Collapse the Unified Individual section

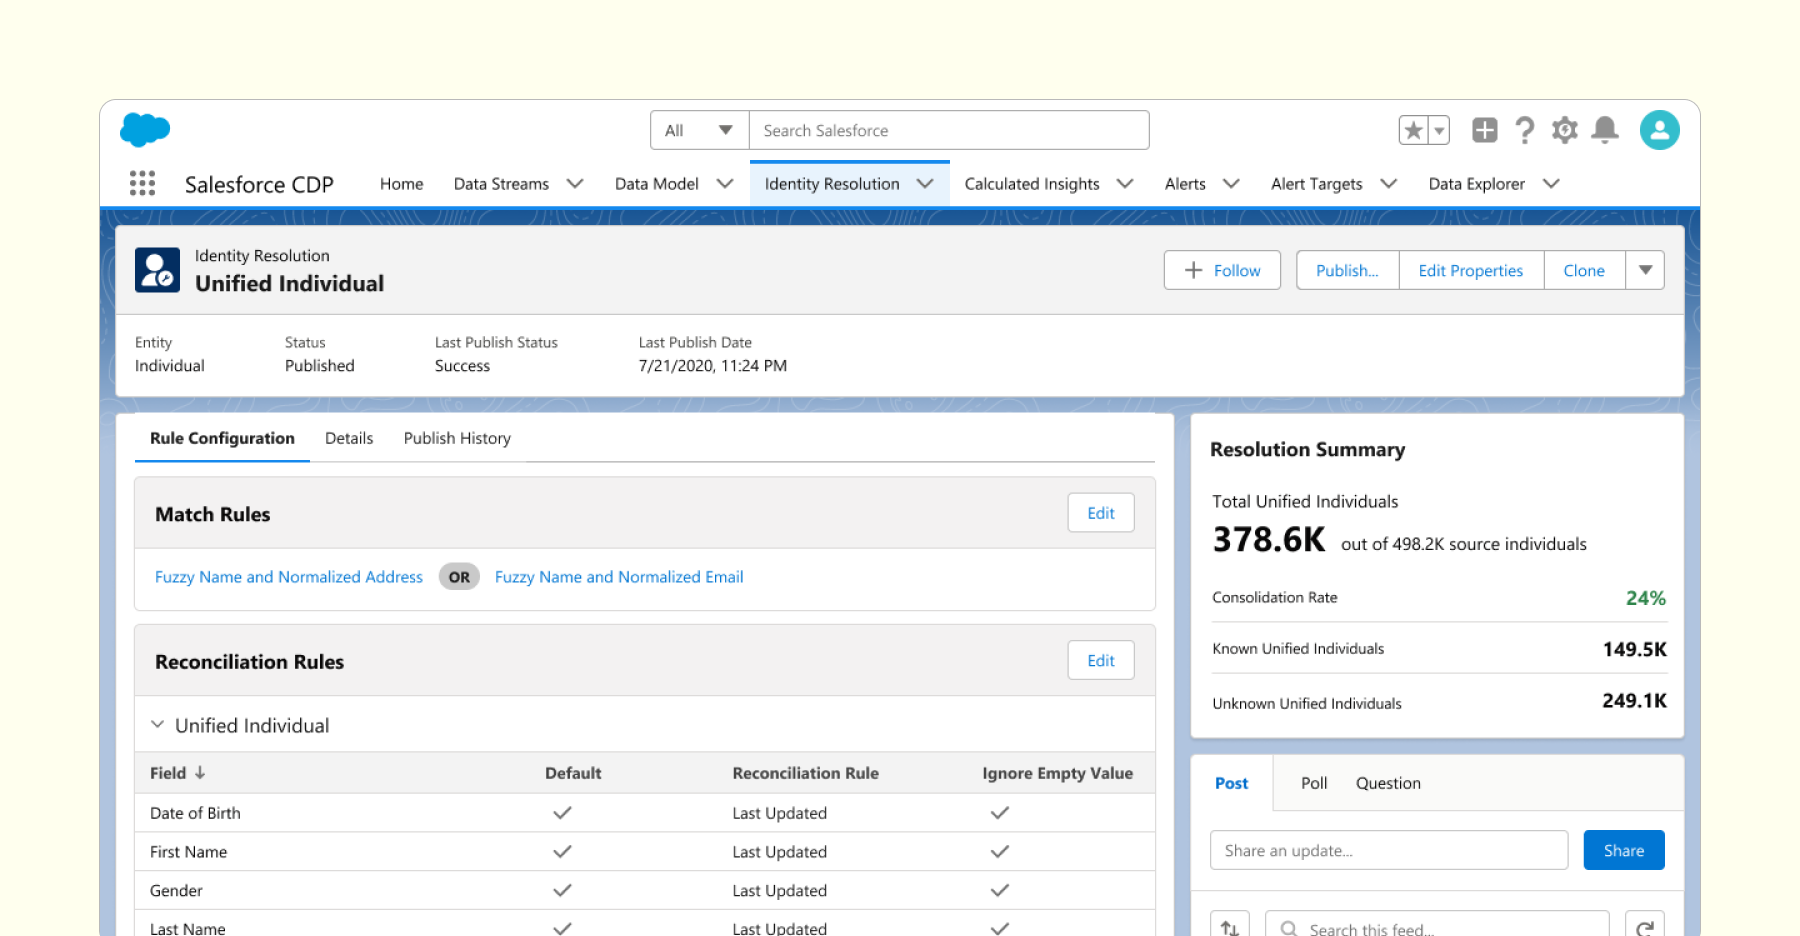[158, 725]
